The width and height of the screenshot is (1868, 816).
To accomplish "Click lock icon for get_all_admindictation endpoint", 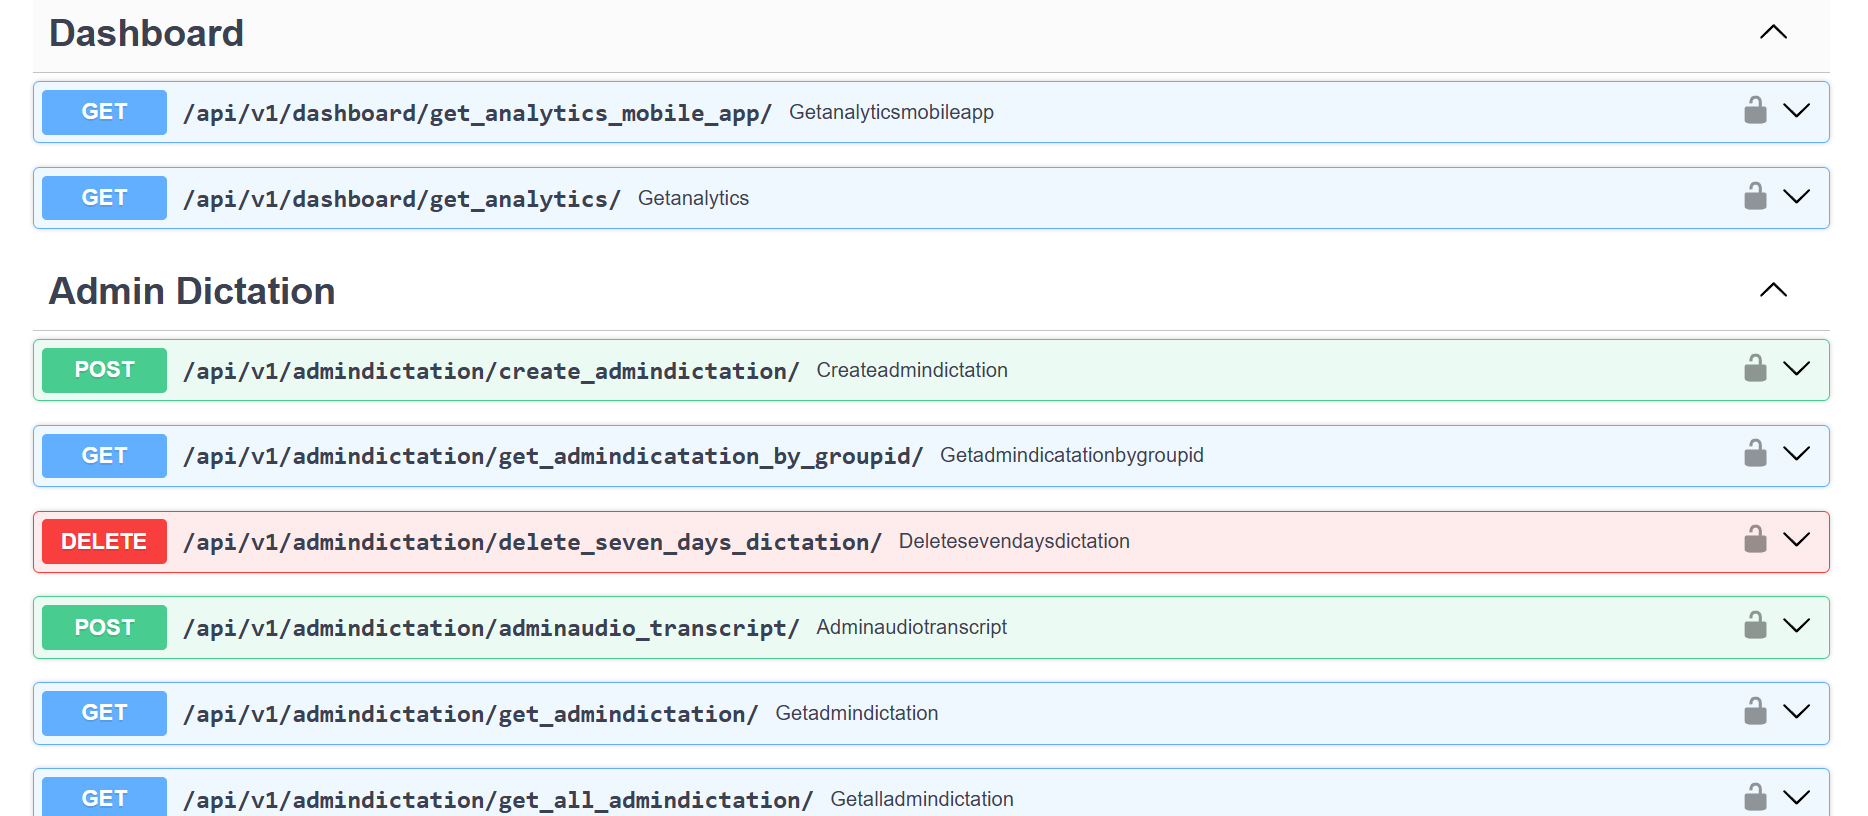I will pos(1755,798).
